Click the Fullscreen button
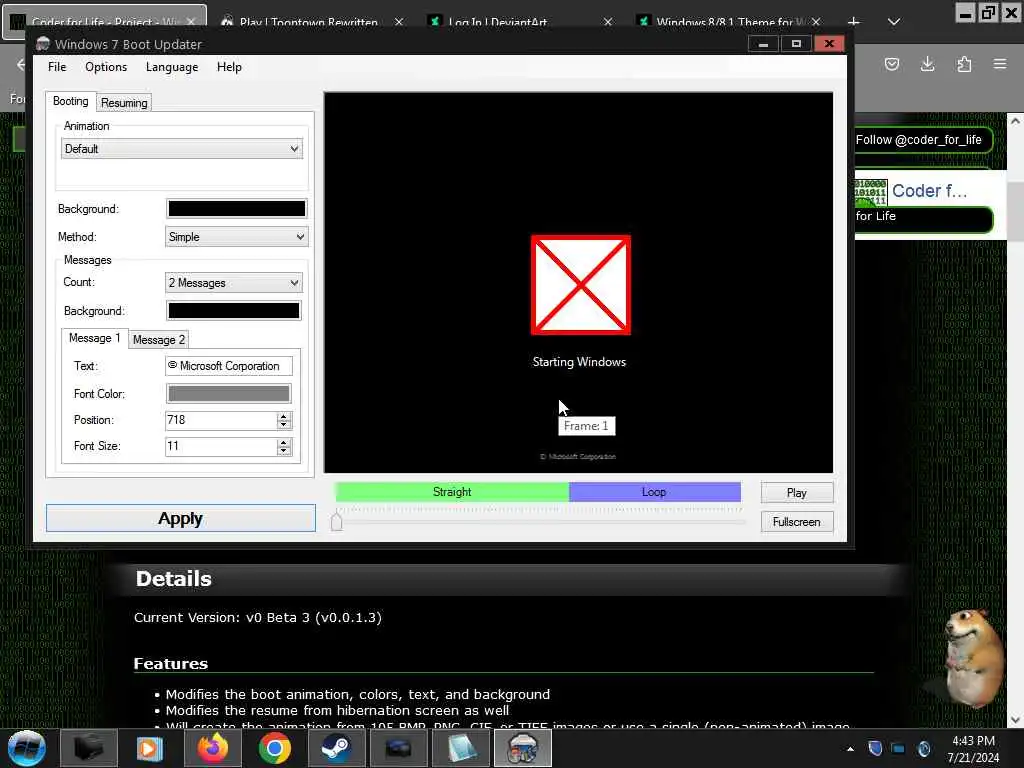1024x768 pixels. coord(797,522)
